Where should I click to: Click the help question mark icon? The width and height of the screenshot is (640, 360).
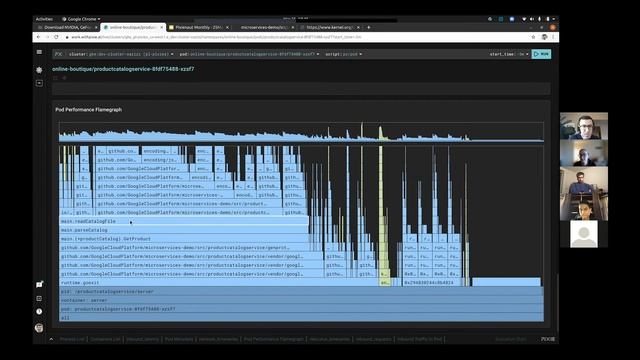pyautogui.click(x=39, y=311)
